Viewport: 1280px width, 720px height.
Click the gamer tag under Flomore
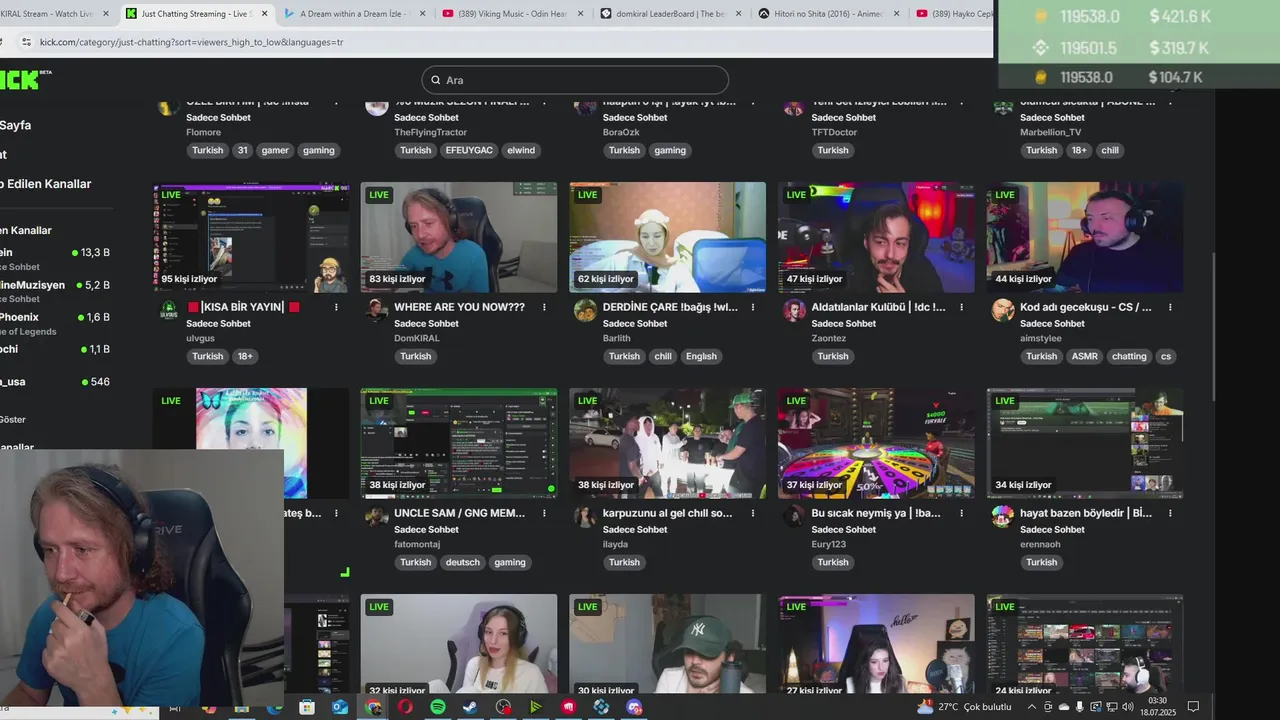pyautogui.click(x=275, y=150)
